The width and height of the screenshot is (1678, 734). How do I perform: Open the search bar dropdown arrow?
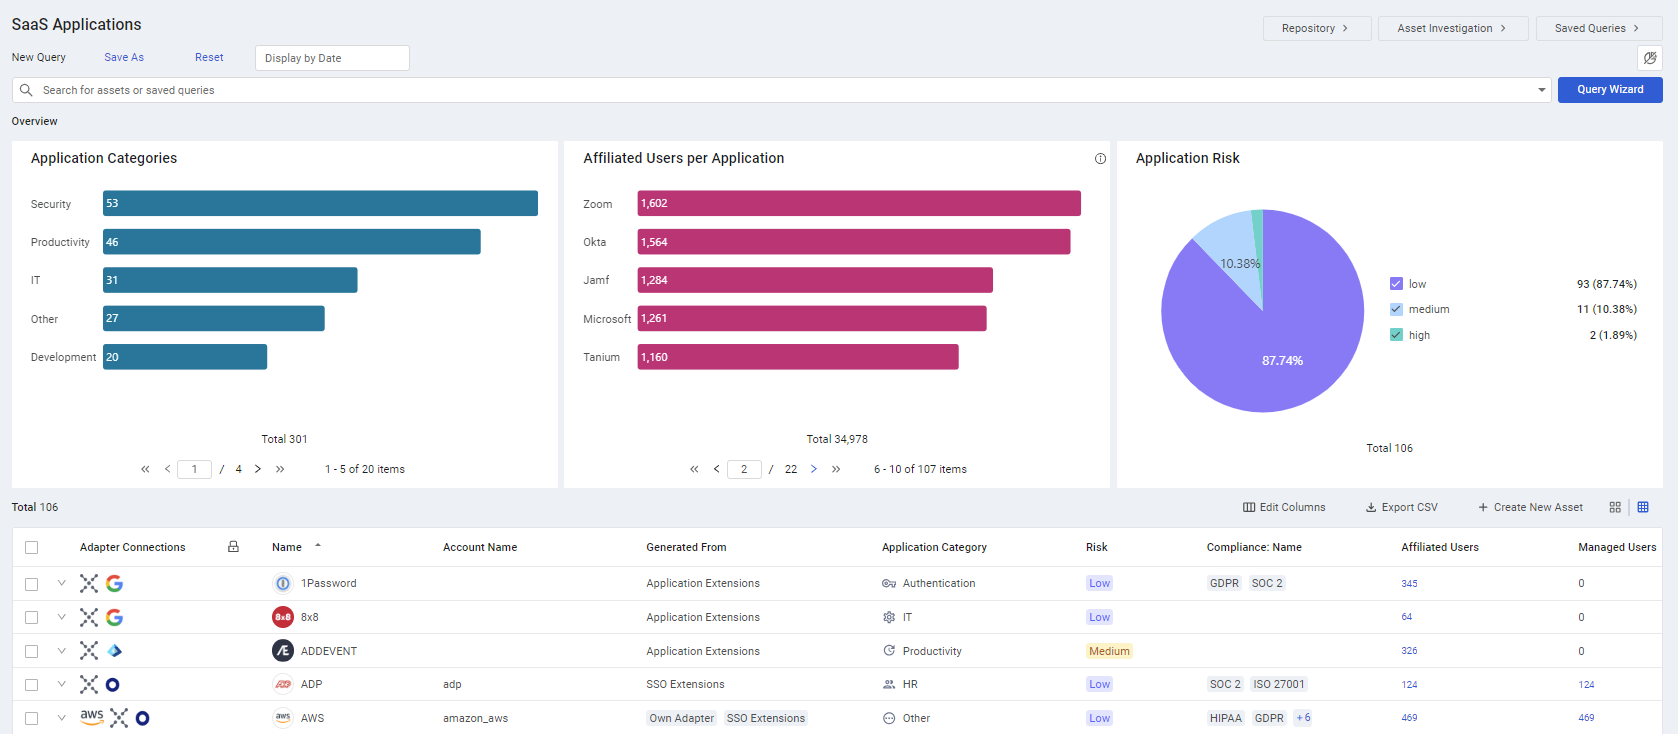pyautogui.click(x=1541, y=90)
